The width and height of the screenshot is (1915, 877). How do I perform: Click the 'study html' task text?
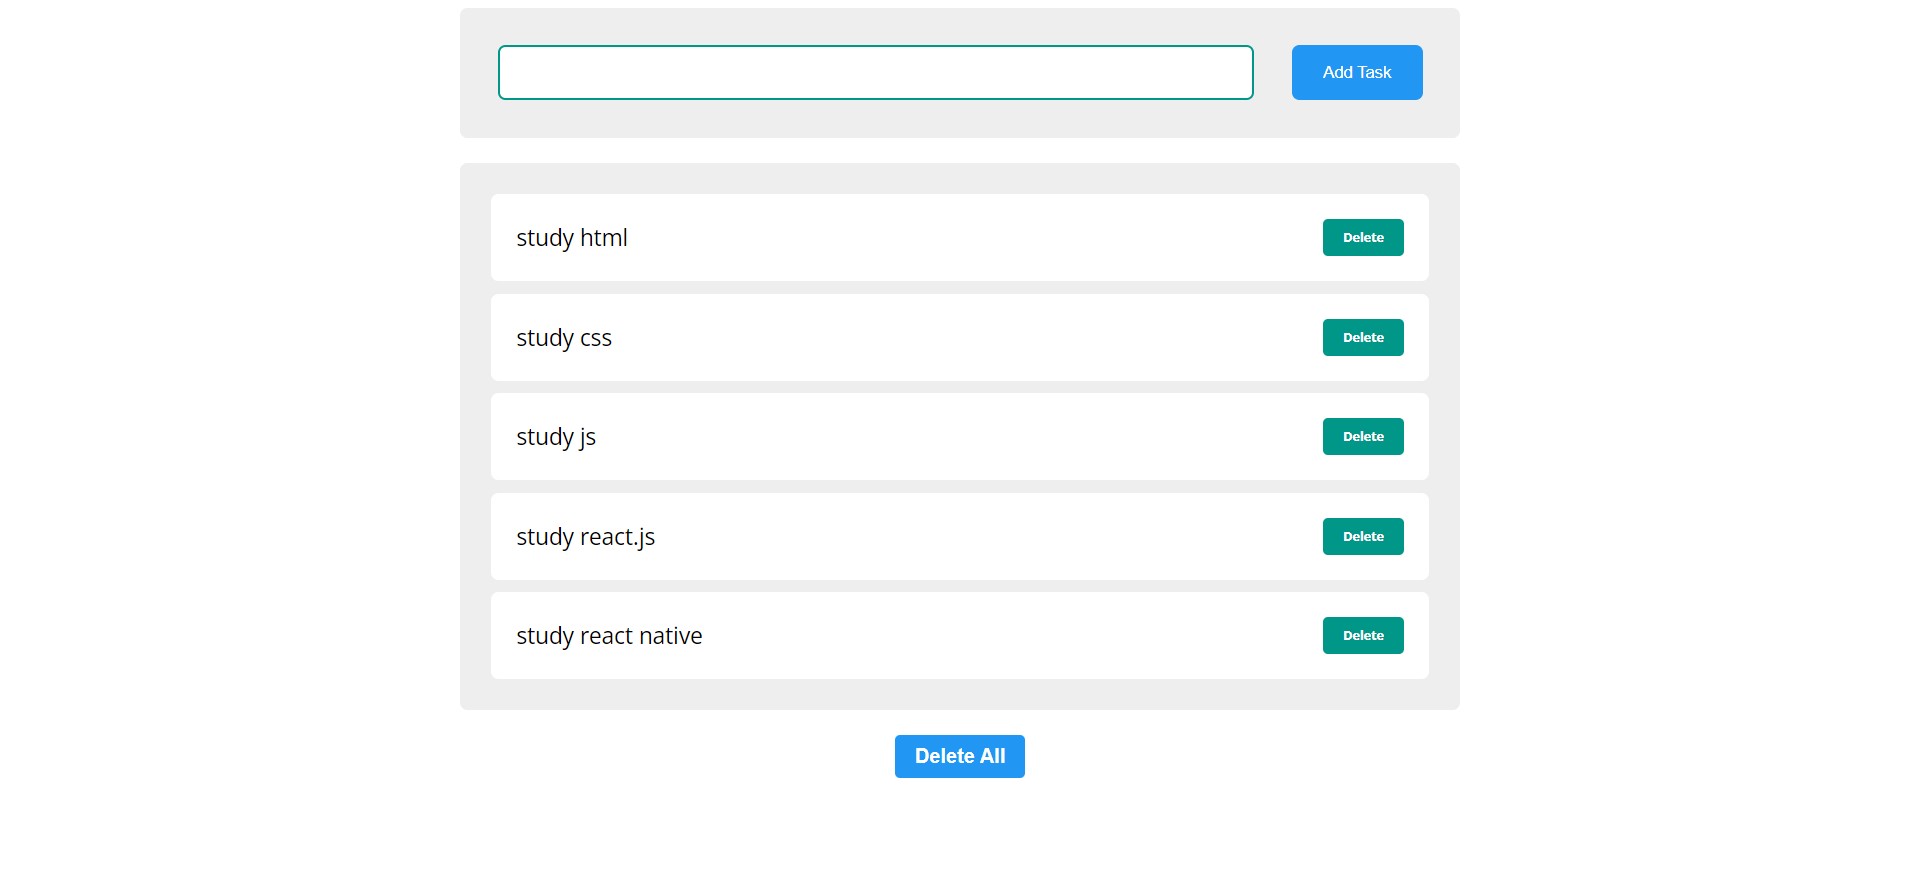point(571,238)
